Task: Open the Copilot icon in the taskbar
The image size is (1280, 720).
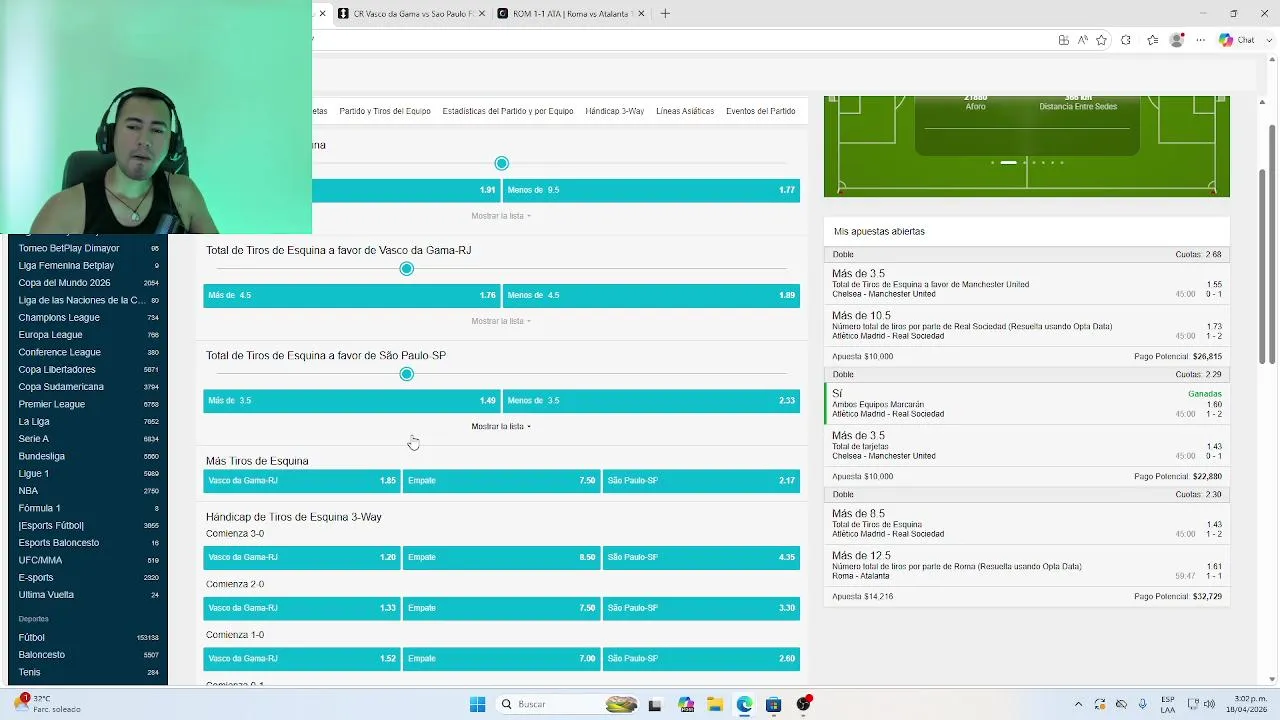Action: pos(685,704)
